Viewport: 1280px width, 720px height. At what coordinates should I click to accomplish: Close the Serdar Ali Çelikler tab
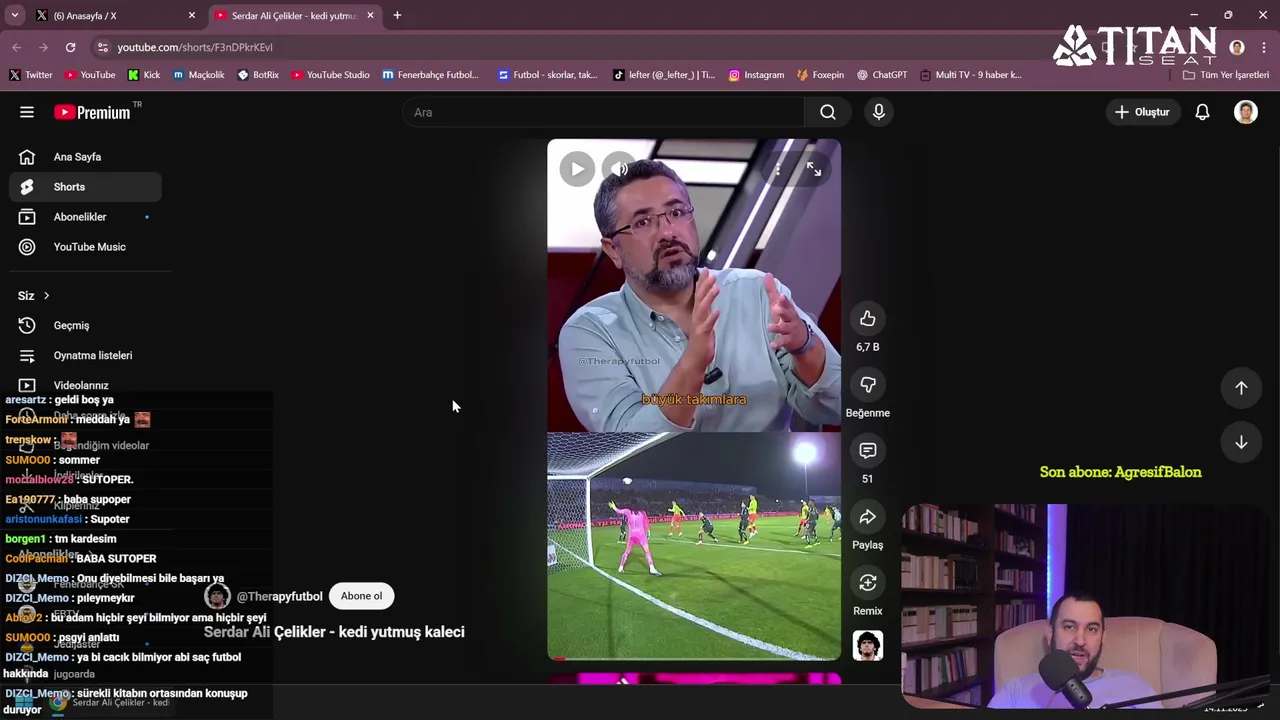click(x=370, y=16)
